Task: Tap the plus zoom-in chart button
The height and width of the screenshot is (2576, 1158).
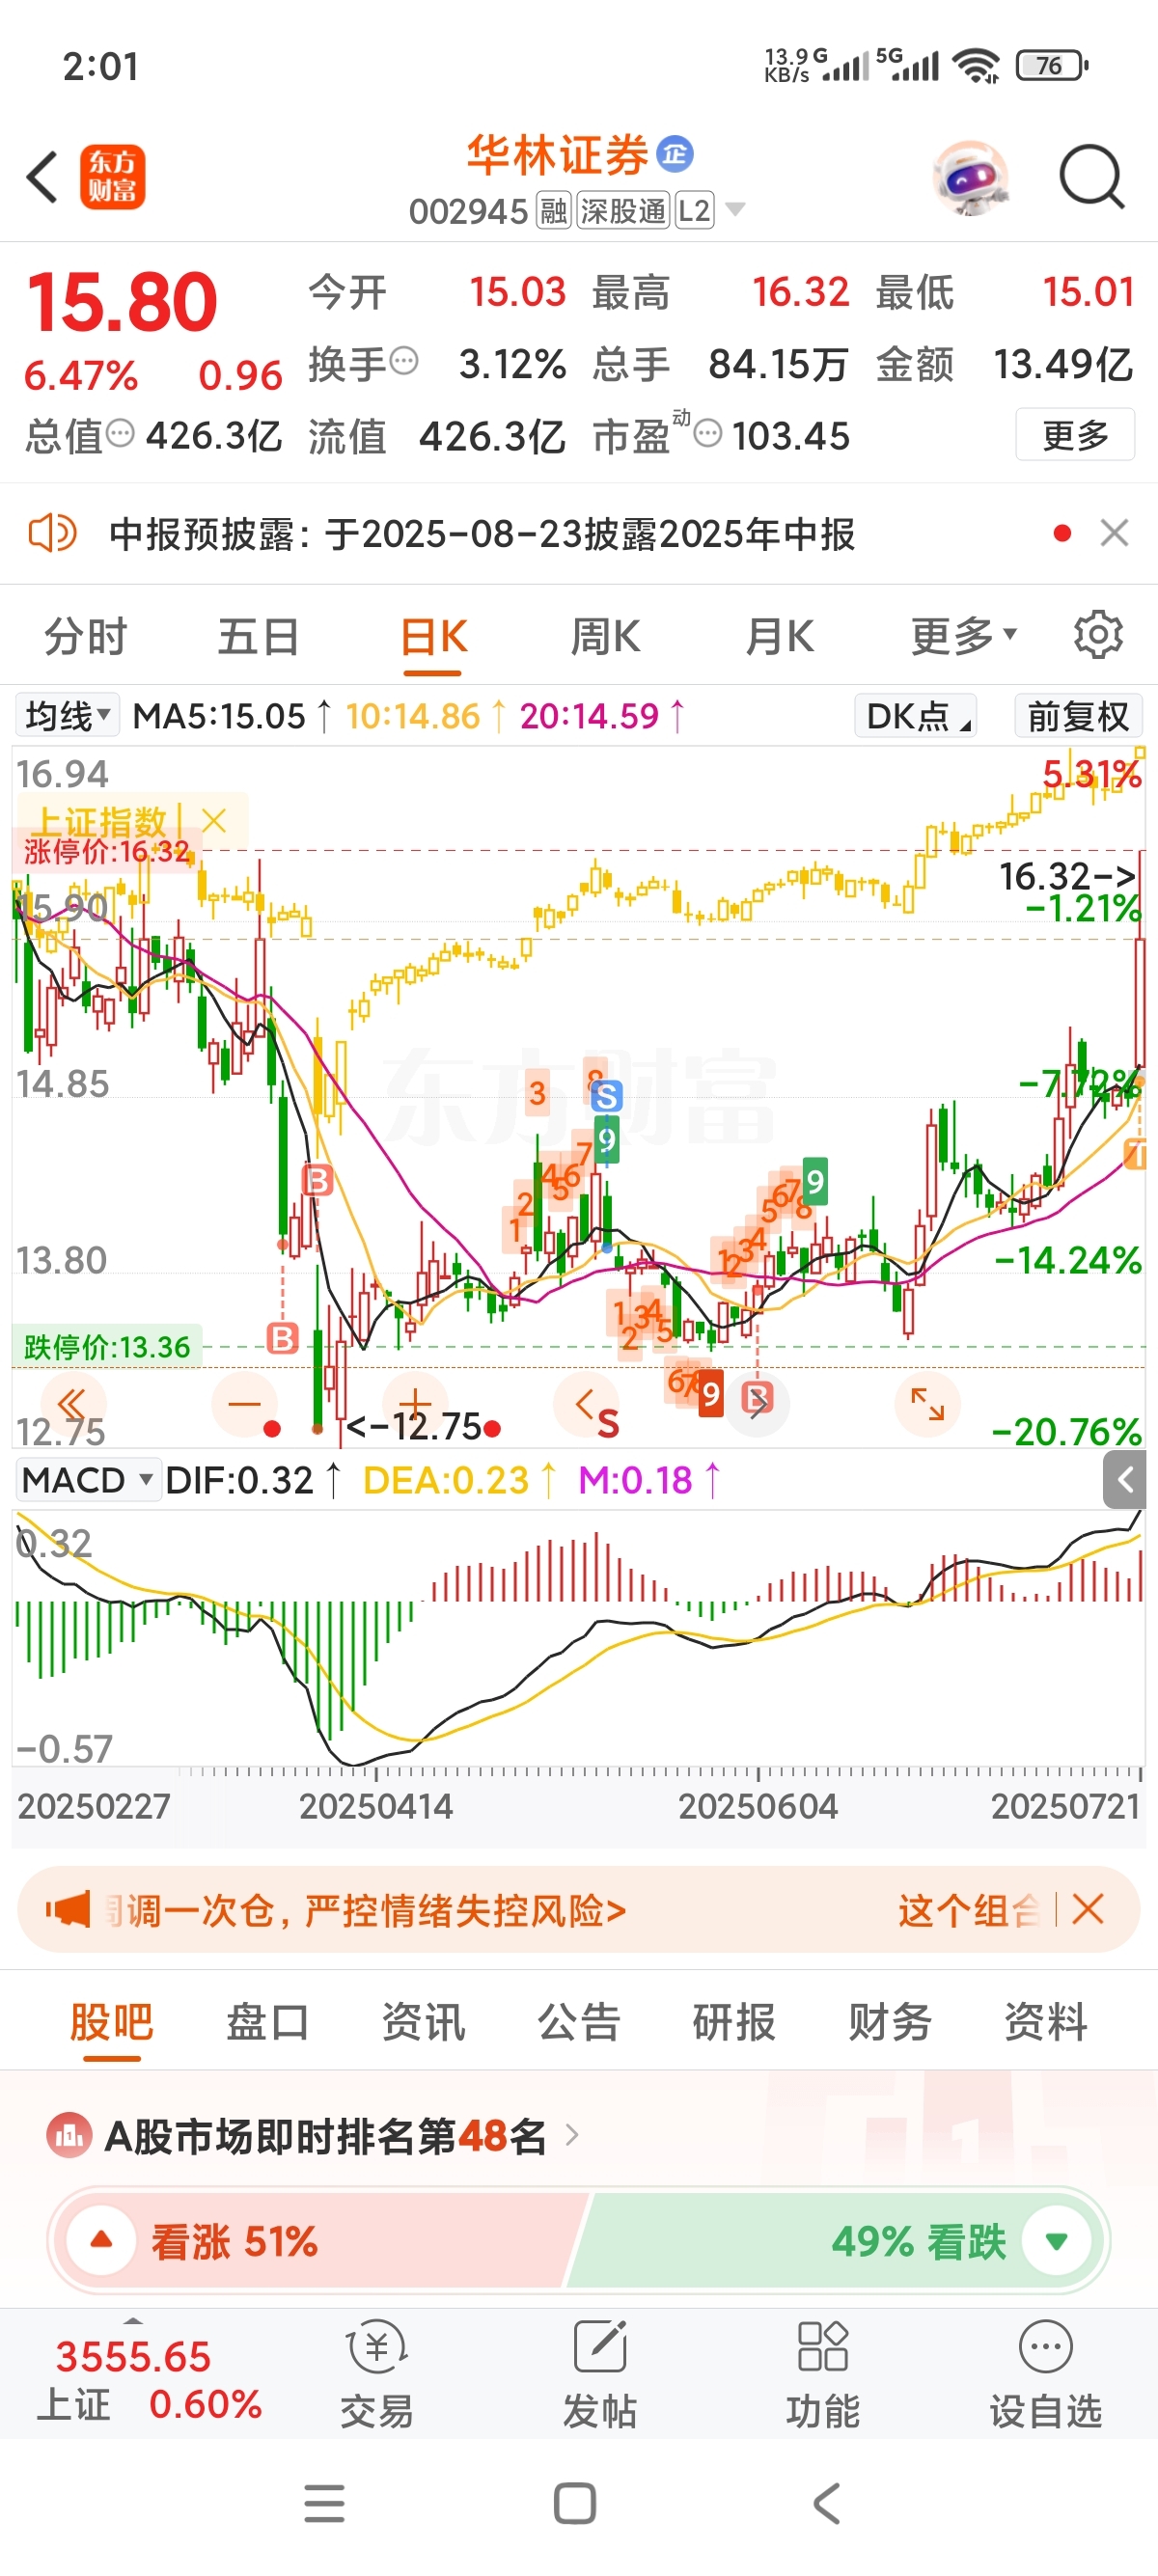Action: tap(415, 1404)
